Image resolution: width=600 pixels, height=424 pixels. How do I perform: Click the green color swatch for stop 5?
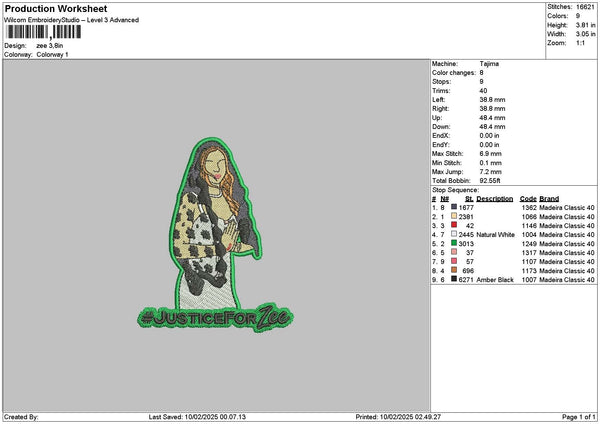click(453, 243)
